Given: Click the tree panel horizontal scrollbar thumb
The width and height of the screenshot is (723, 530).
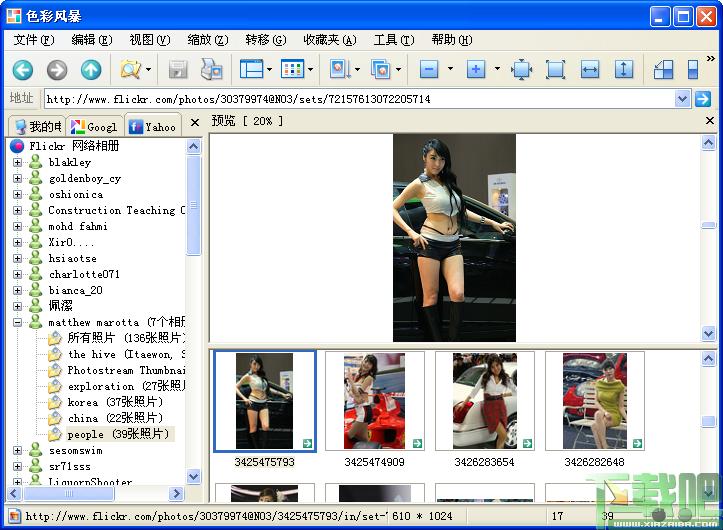Looking at the screenshot, I should (68, 494).
